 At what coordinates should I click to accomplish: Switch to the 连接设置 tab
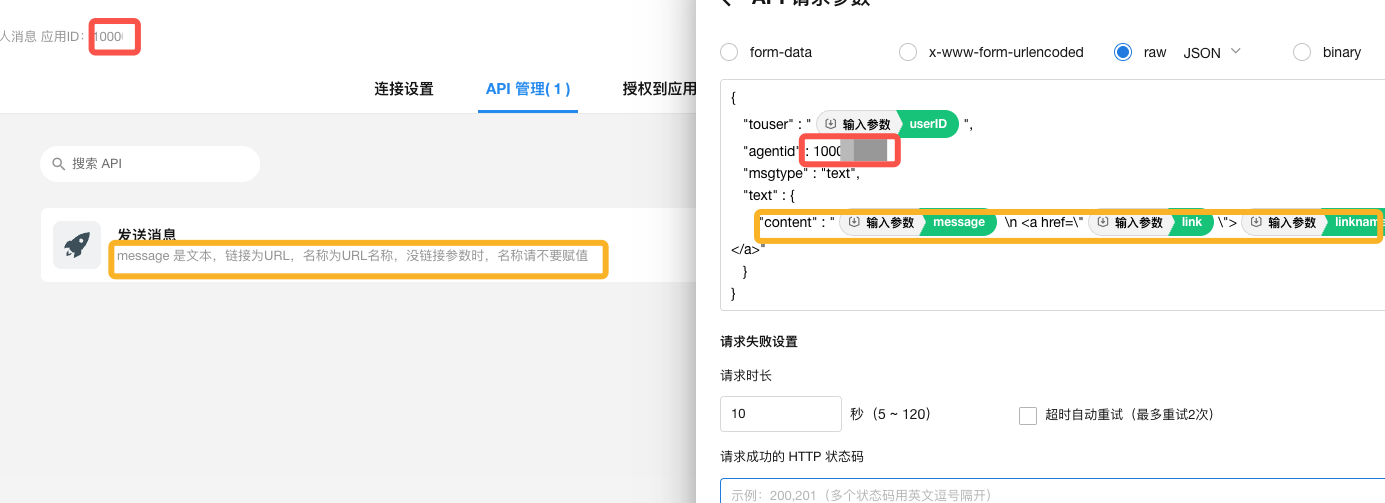click(x=404, y=89)
